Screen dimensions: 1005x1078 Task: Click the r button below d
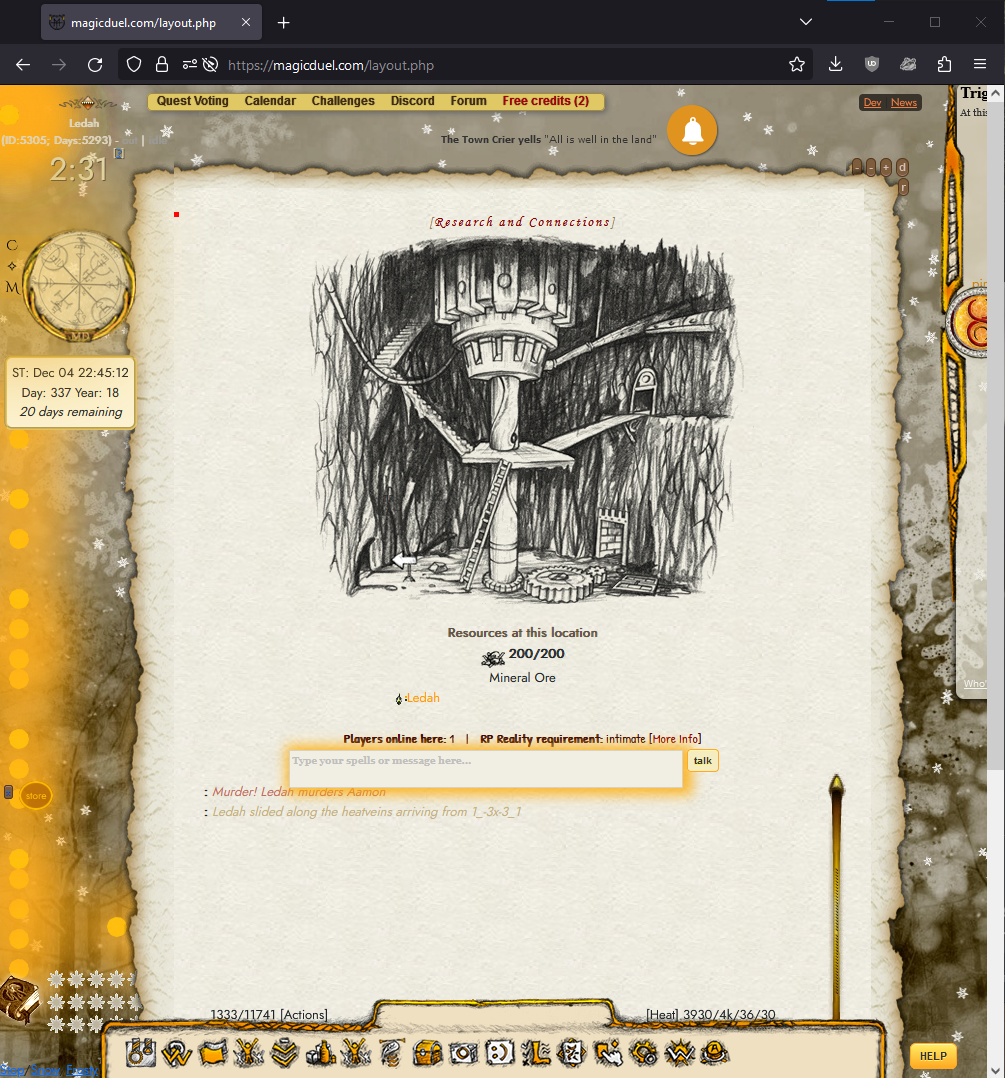903,186
